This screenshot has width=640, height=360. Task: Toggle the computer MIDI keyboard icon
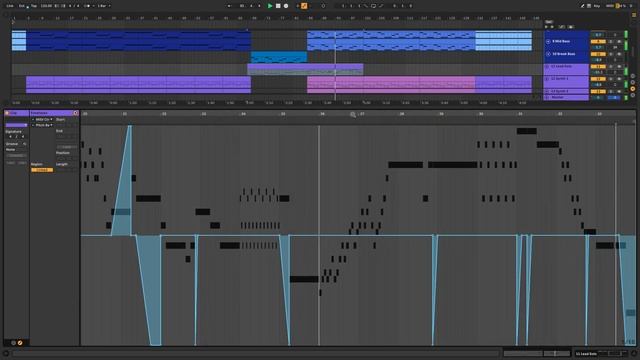point(589,6)
